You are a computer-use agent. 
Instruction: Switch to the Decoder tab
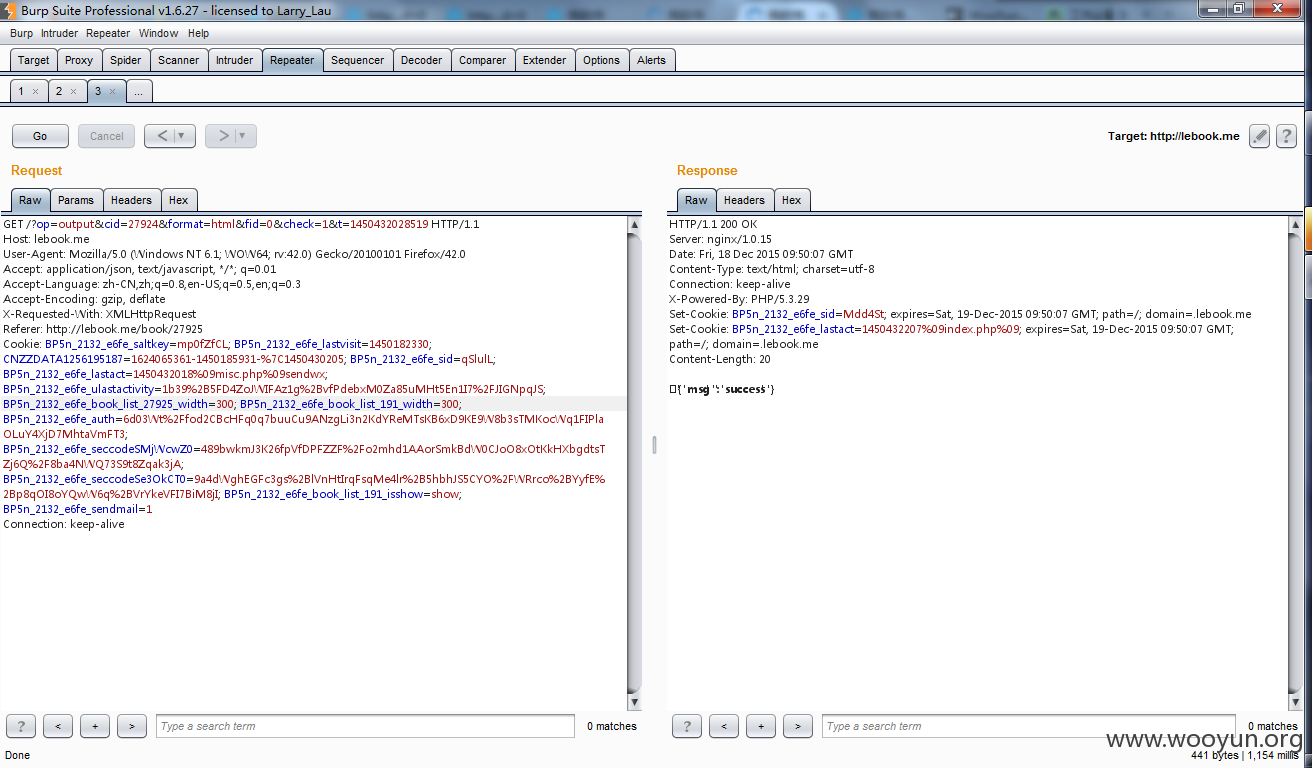pyautogui.click(x=421, y=60)
